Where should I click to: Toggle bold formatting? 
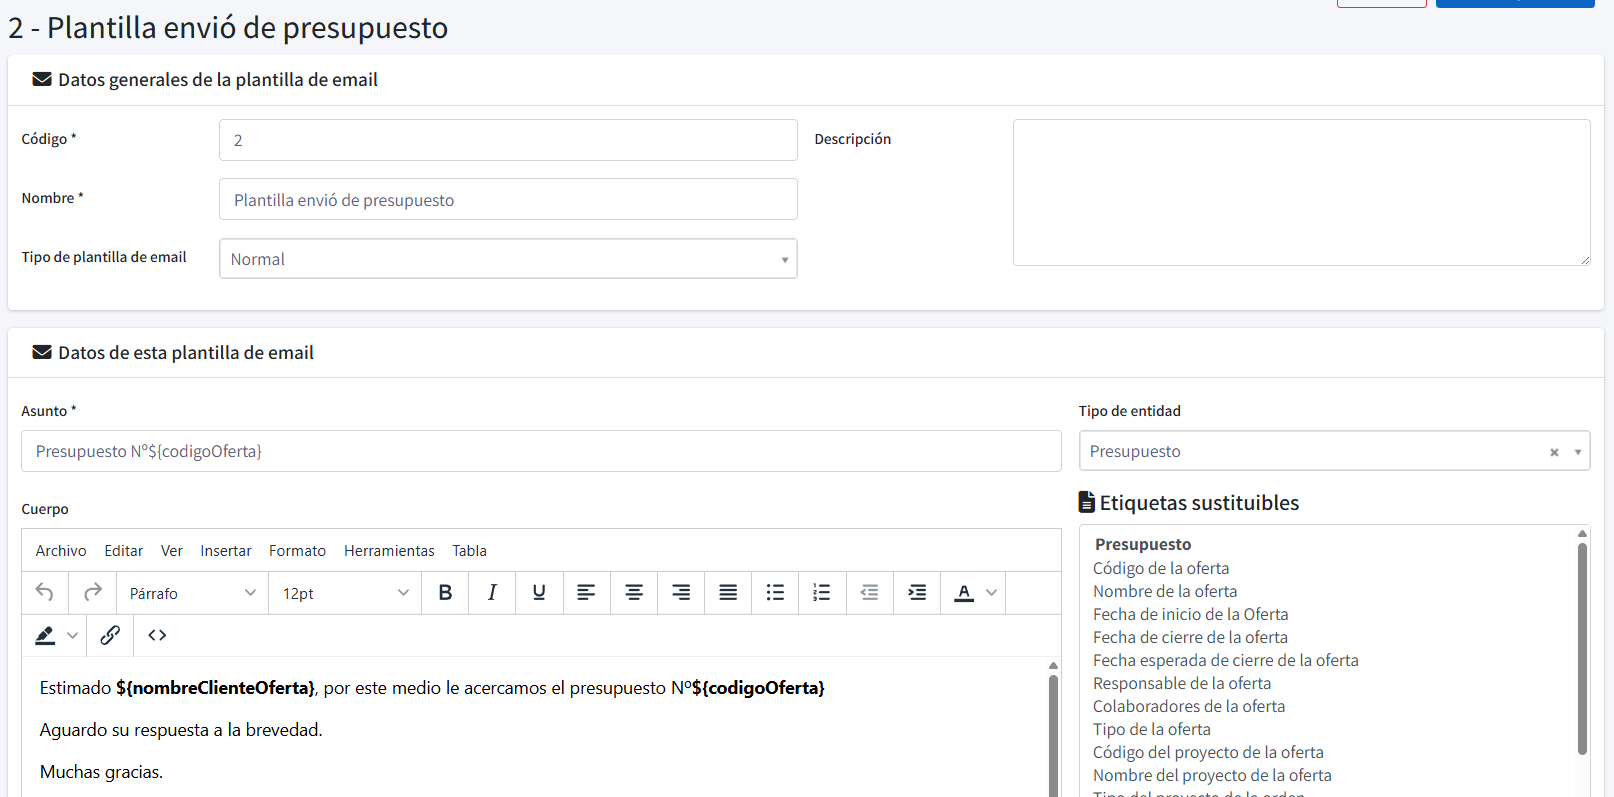tap(445, 593)
